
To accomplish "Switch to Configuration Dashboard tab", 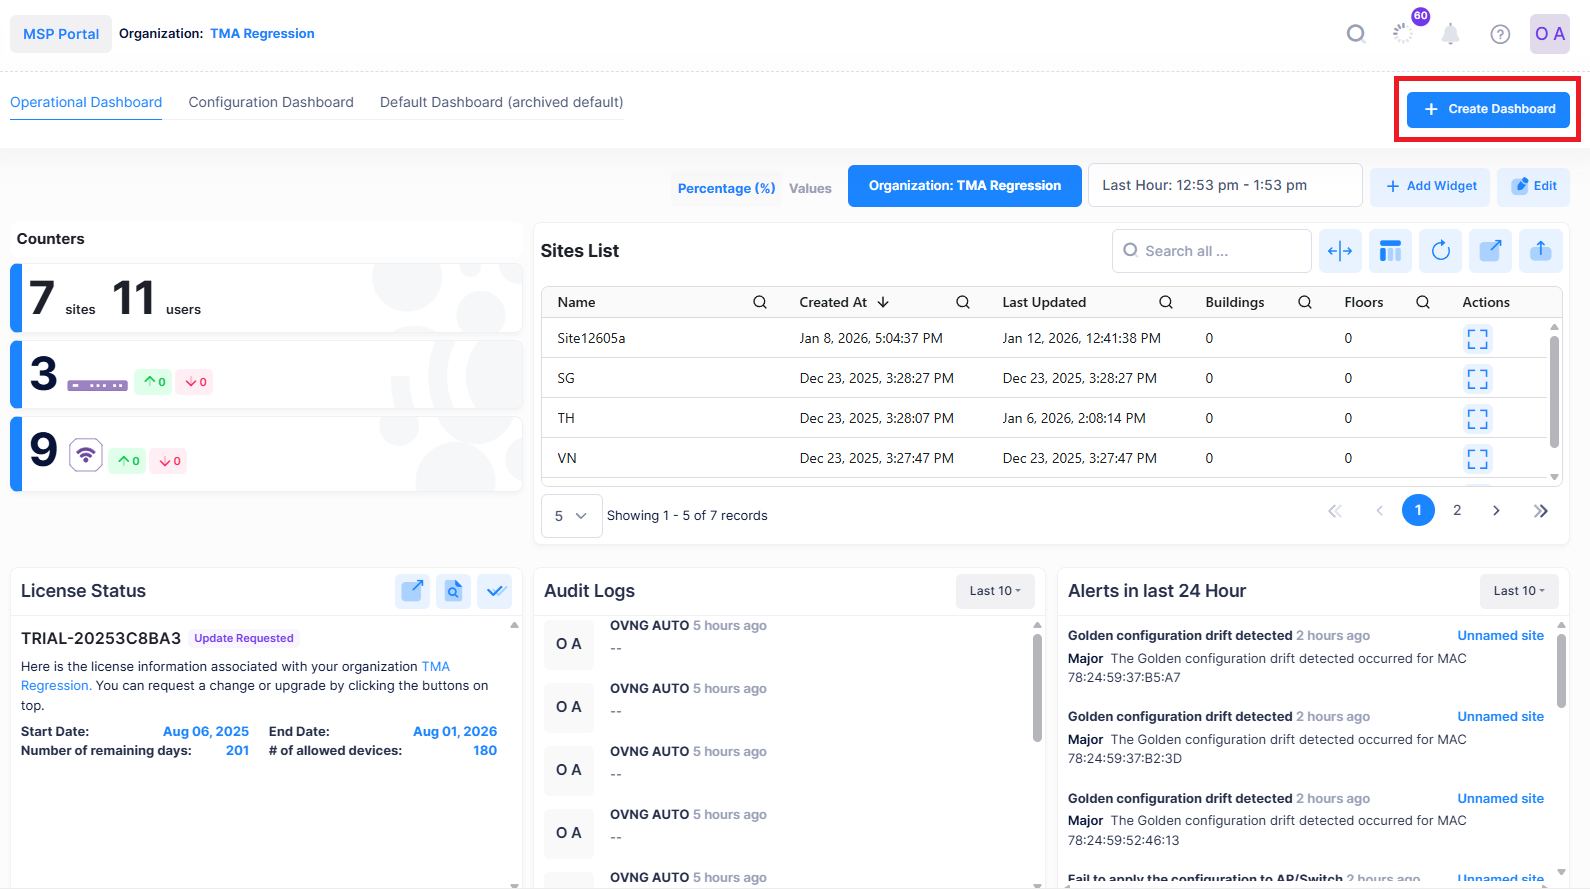I will pyautogui.click(x=271, y=102).
